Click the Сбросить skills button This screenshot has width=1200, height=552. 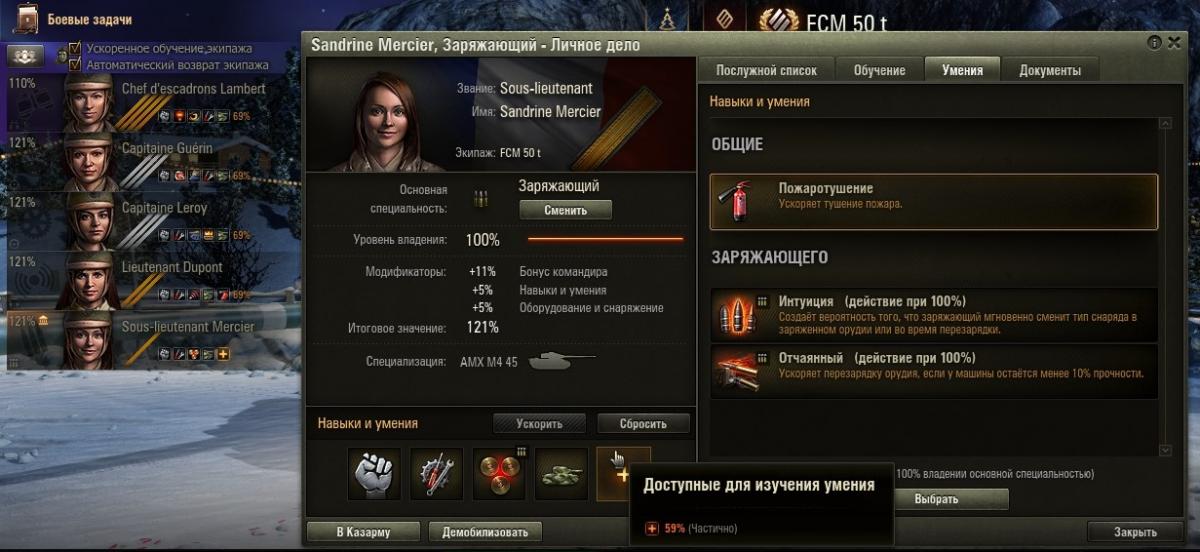coord(644,423)
